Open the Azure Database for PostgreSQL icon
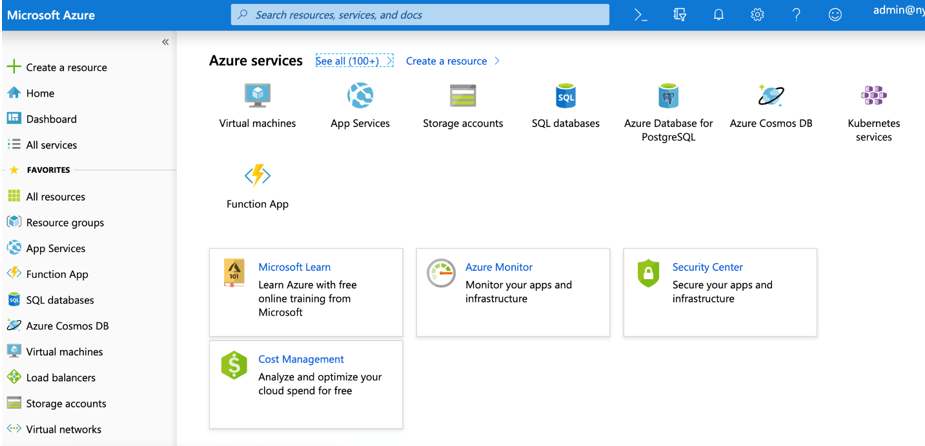Viewport: 925px width, 446px height. pyautogui.click(x=668, y=96)
